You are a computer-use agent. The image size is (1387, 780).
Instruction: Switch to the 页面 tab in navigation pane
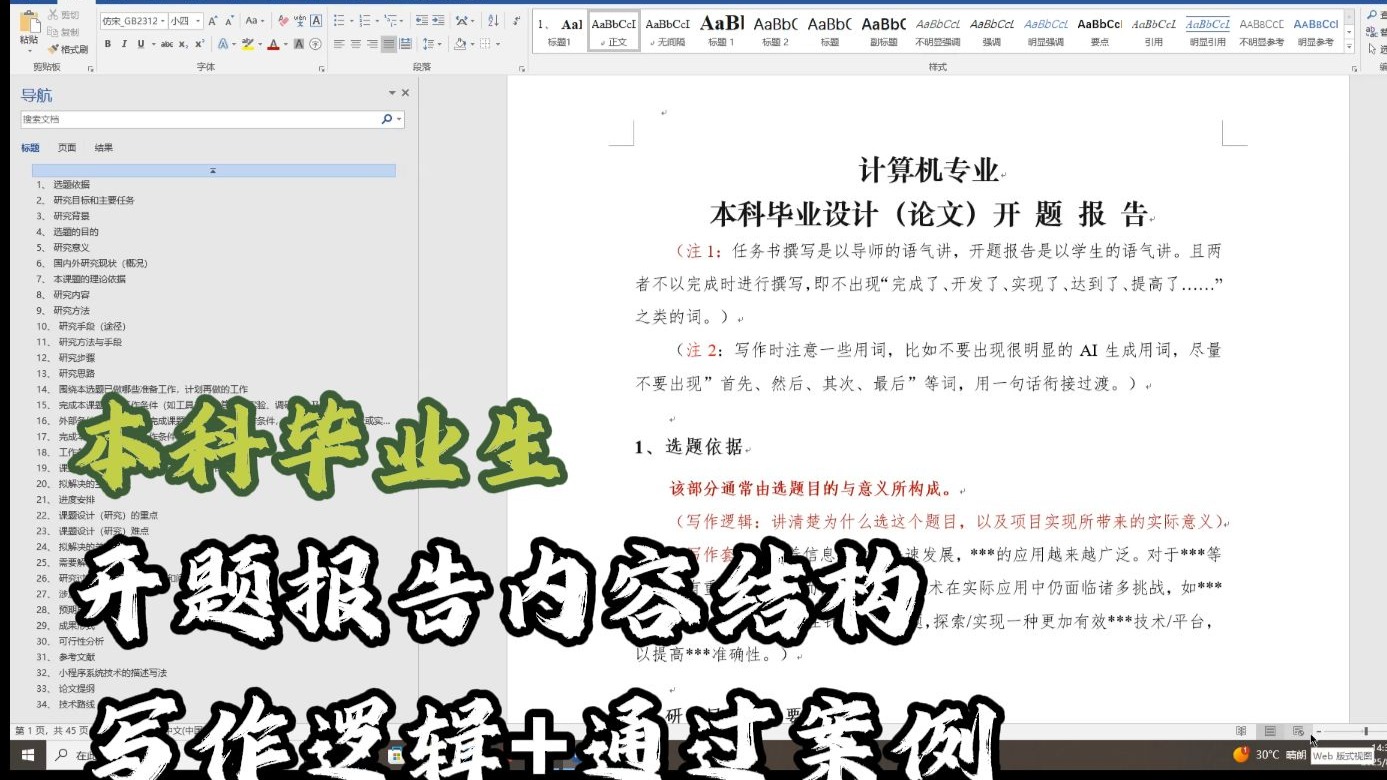pos(66,148)
